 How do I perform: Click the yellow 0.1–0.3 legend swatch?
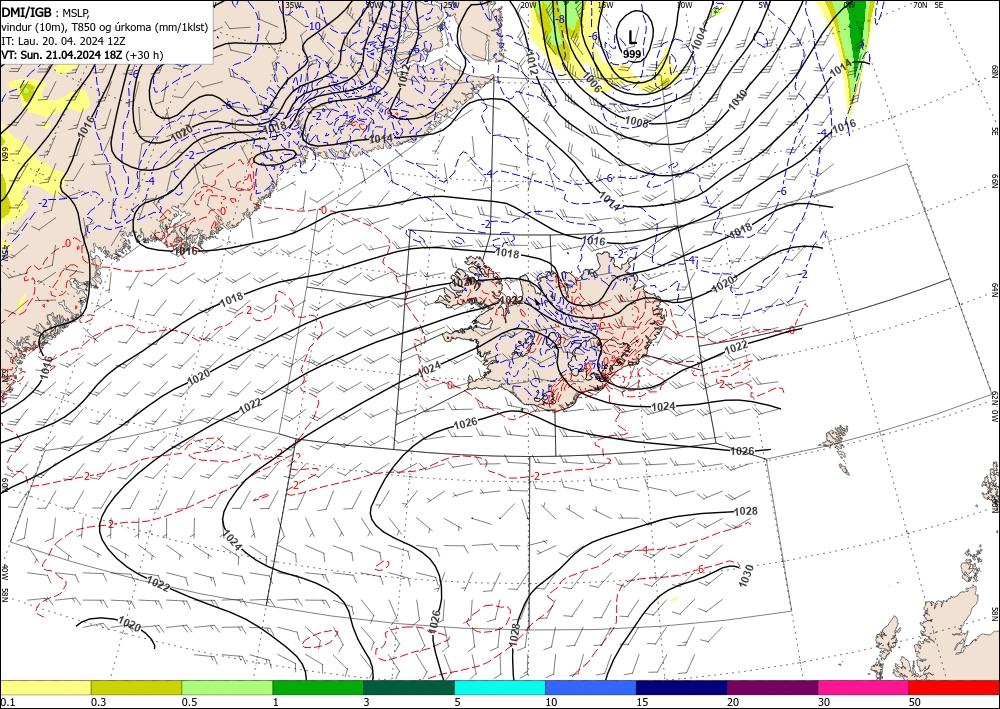point(45,687)
